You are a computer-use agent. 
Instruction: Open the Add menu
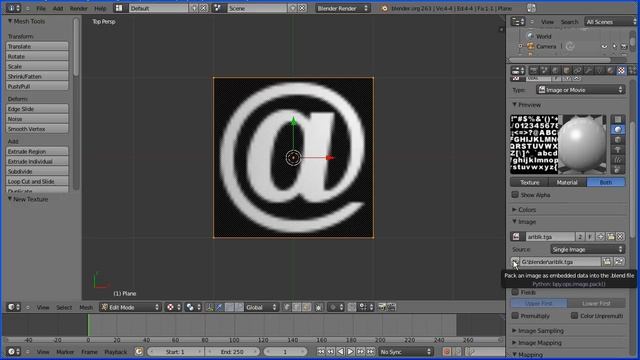58,8
